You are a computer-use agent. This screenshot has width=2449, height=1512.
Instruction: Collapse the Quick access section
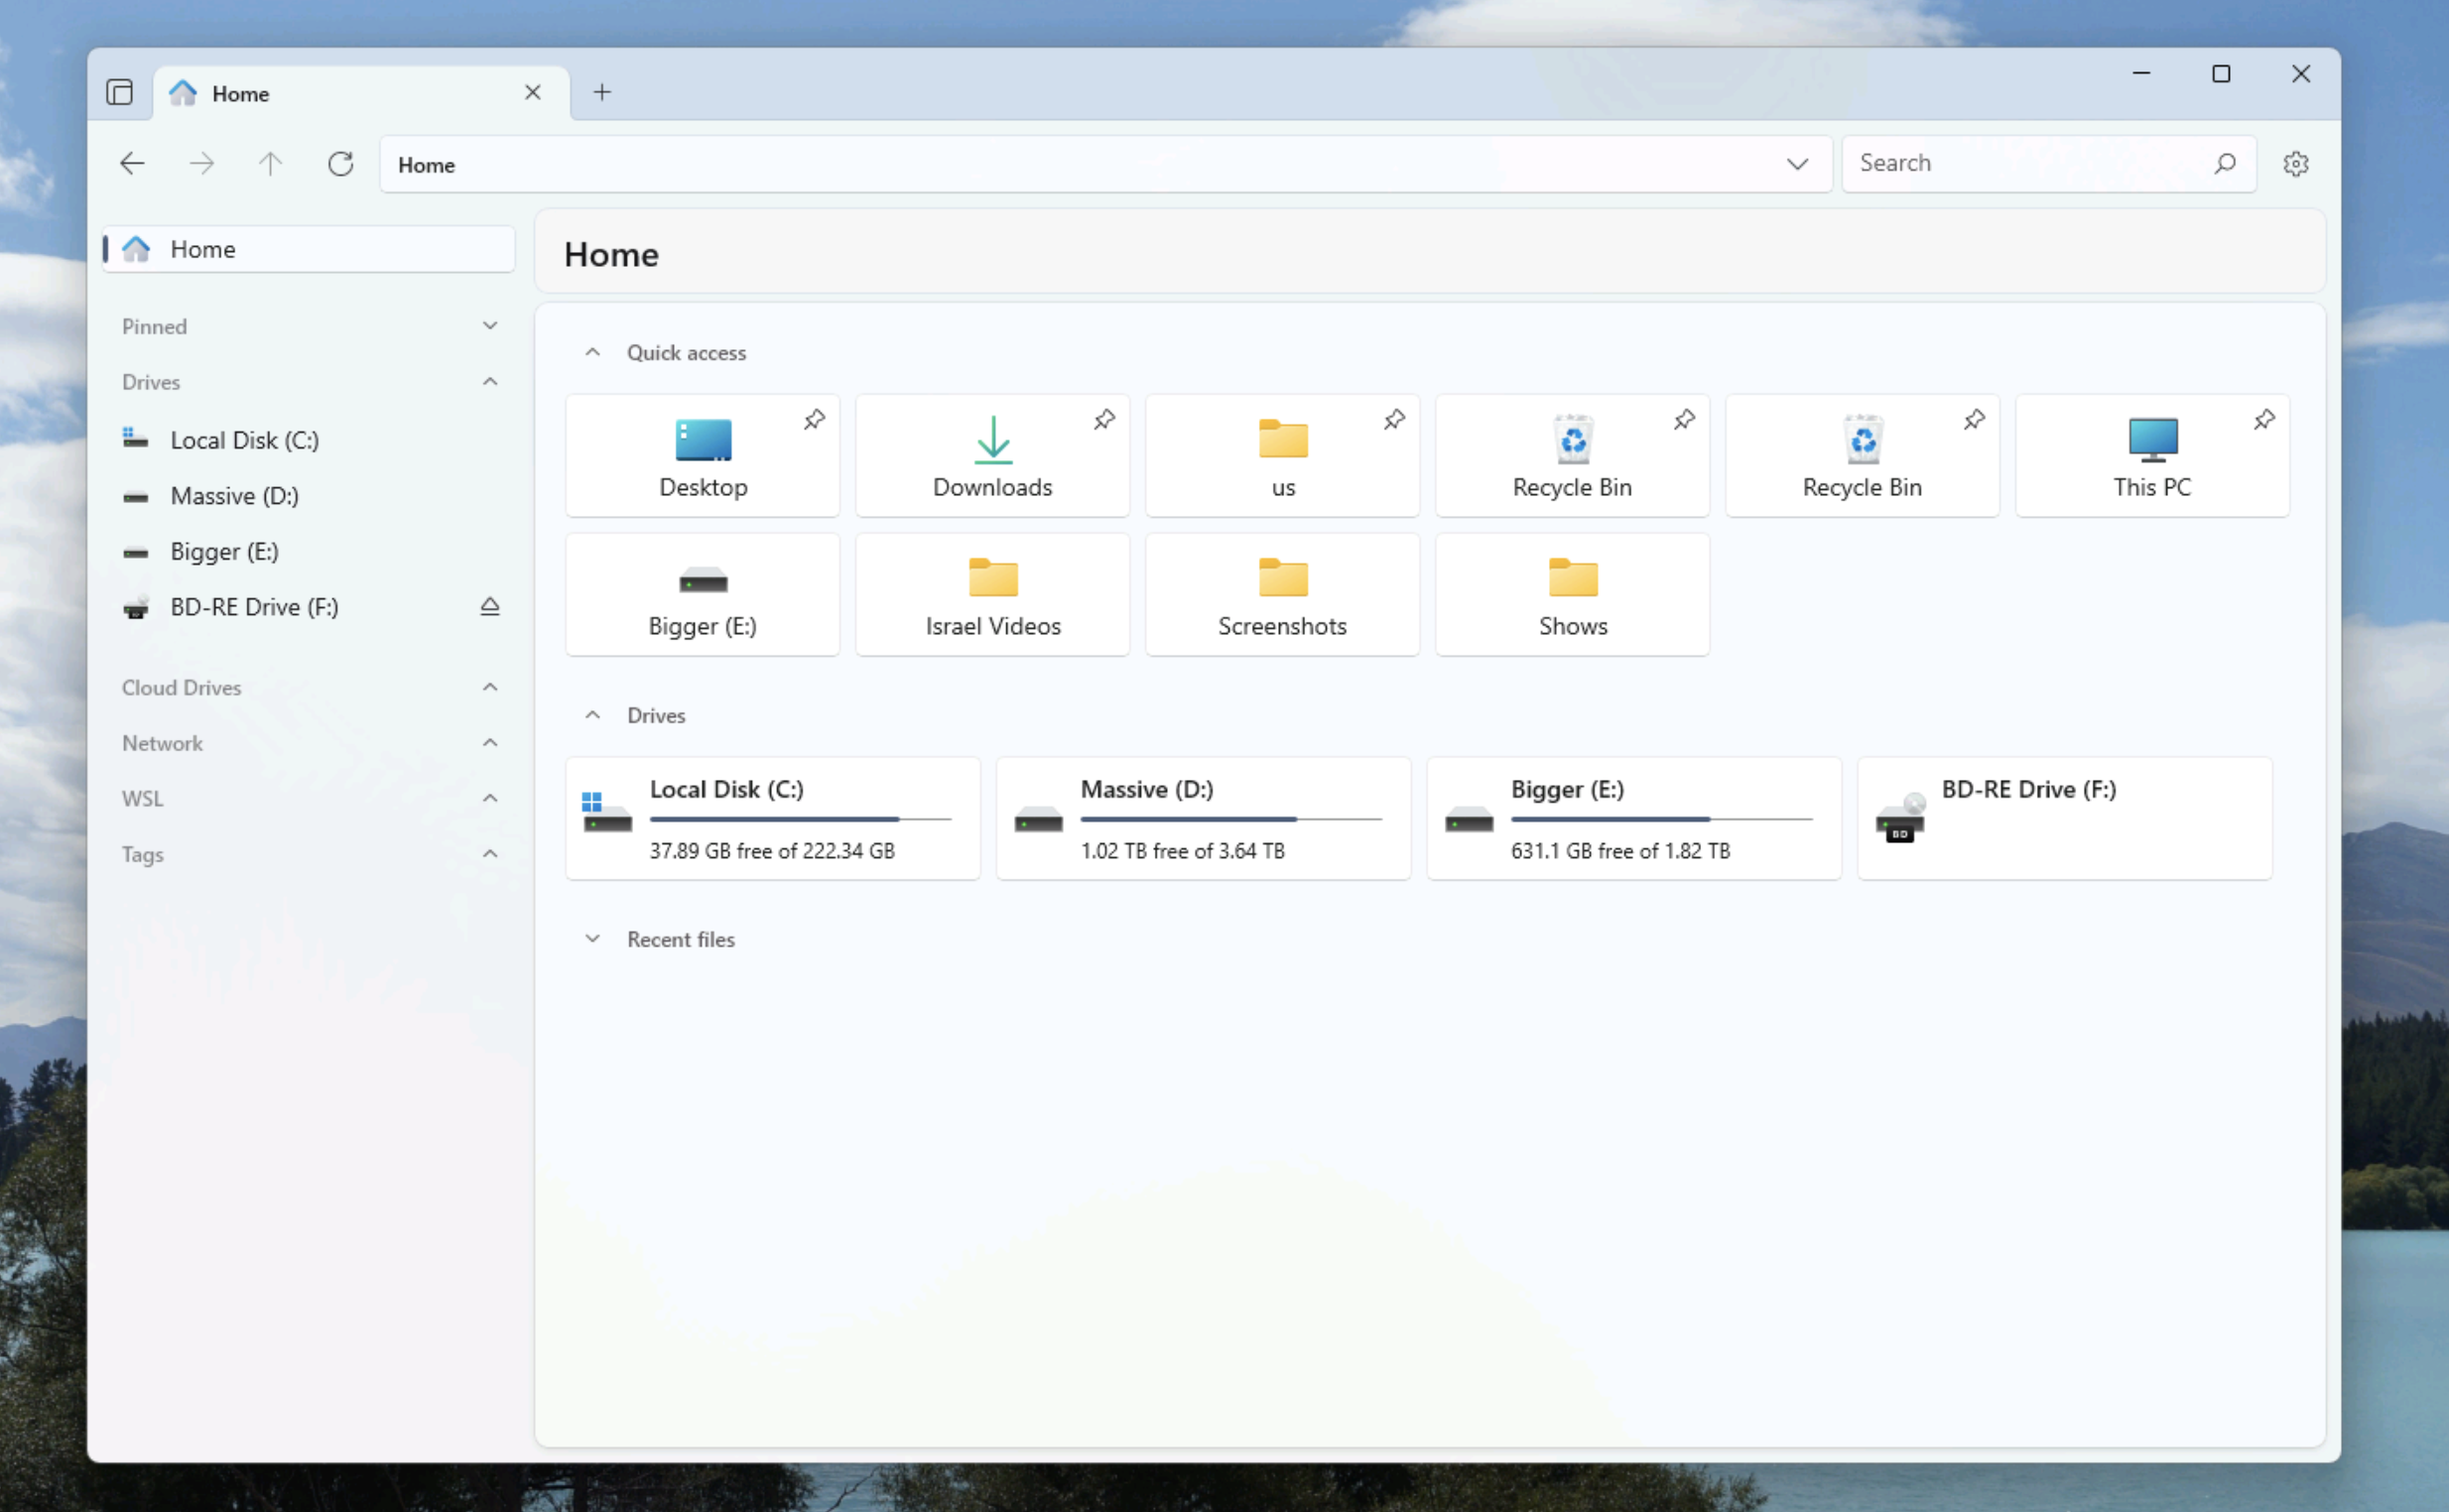(x=592, y=352)
